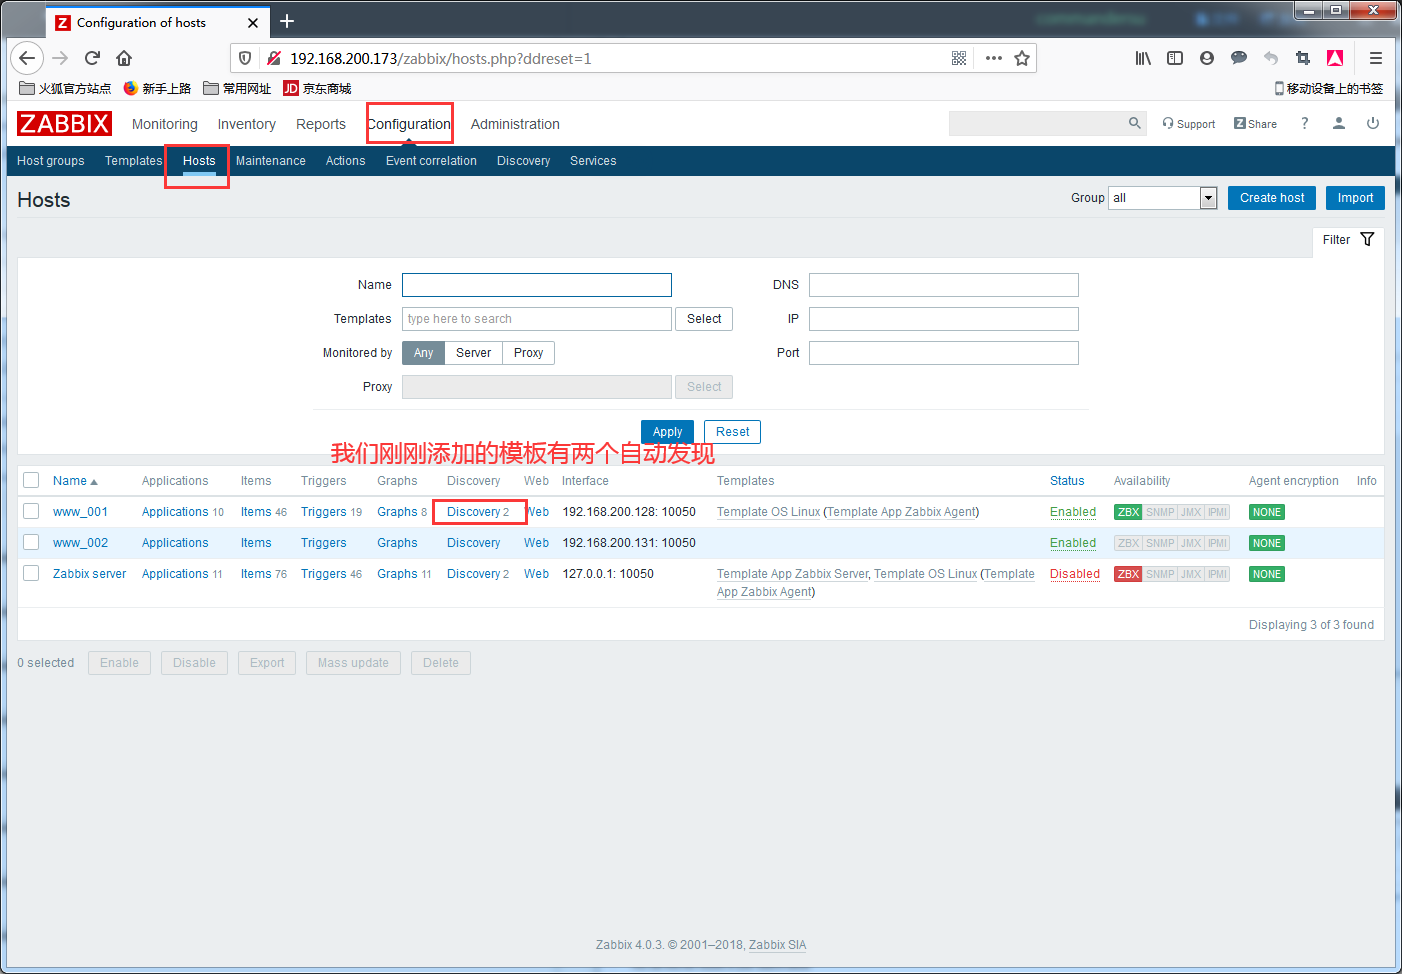This screenshot has height=974, width=1402.
Task: Toggle the sidebar view icon
Action: click(x=1175, y=58)
